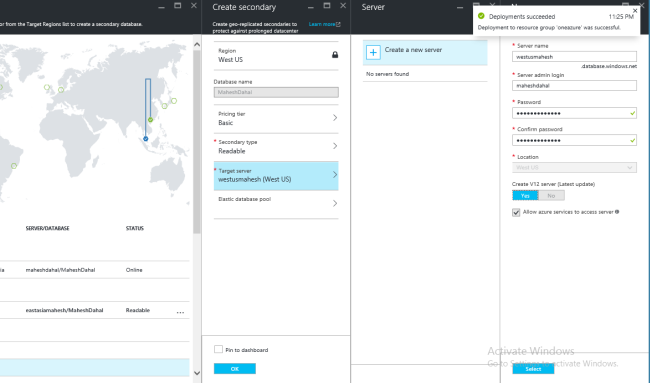Check the Pin to dashboard checkbox
The width and height of the screenshot is (650, 383).
coord(218,349)
